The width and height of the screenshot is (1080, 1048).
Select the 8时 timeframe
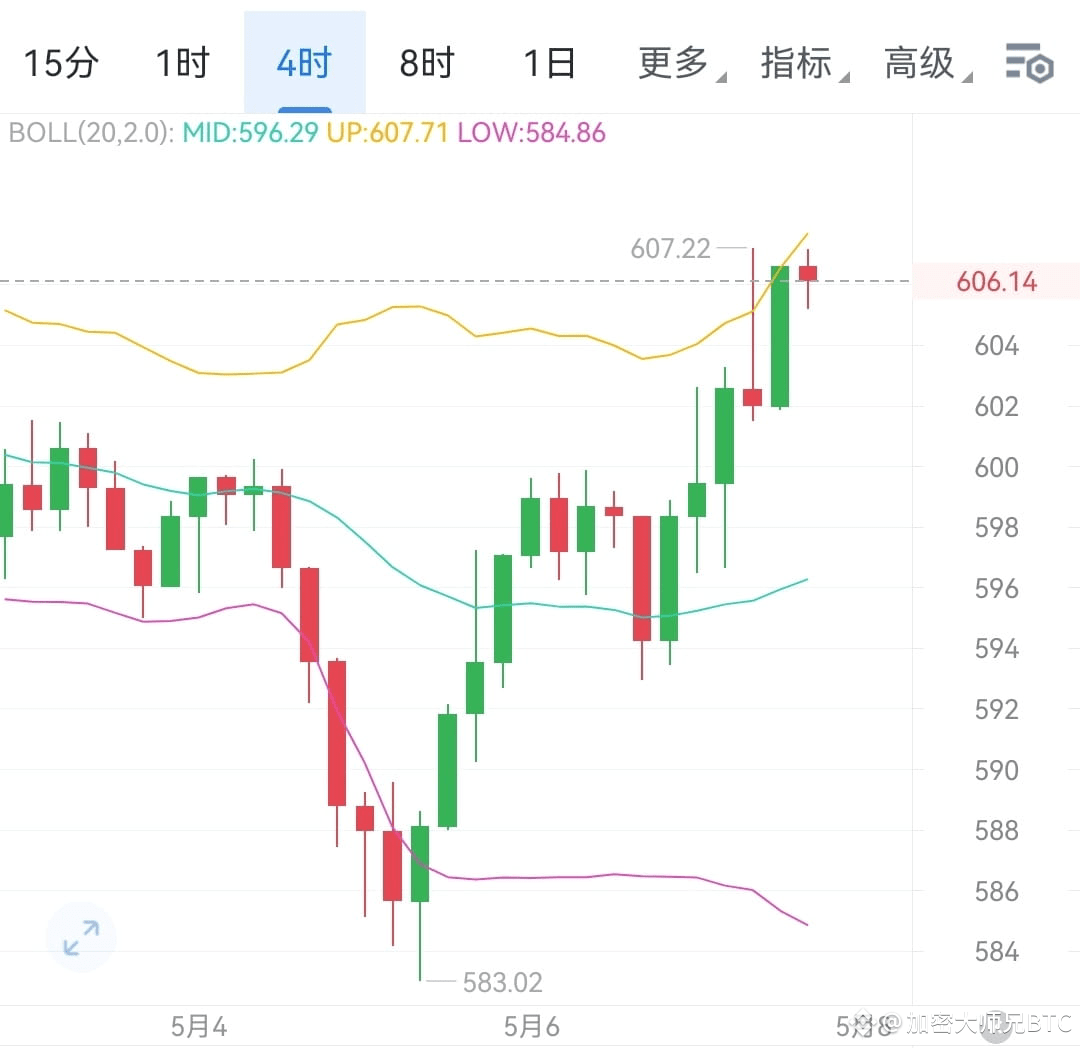[x=425, y=62]
